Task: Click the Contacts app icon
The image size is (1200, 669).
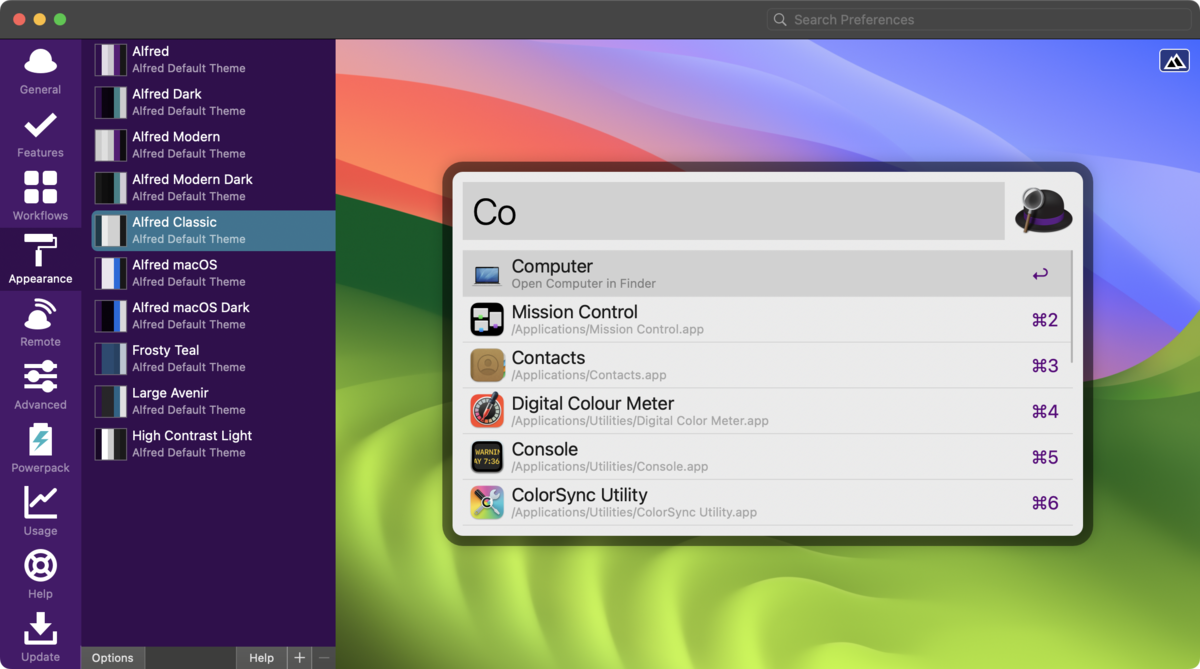Action: click(487, 365)
